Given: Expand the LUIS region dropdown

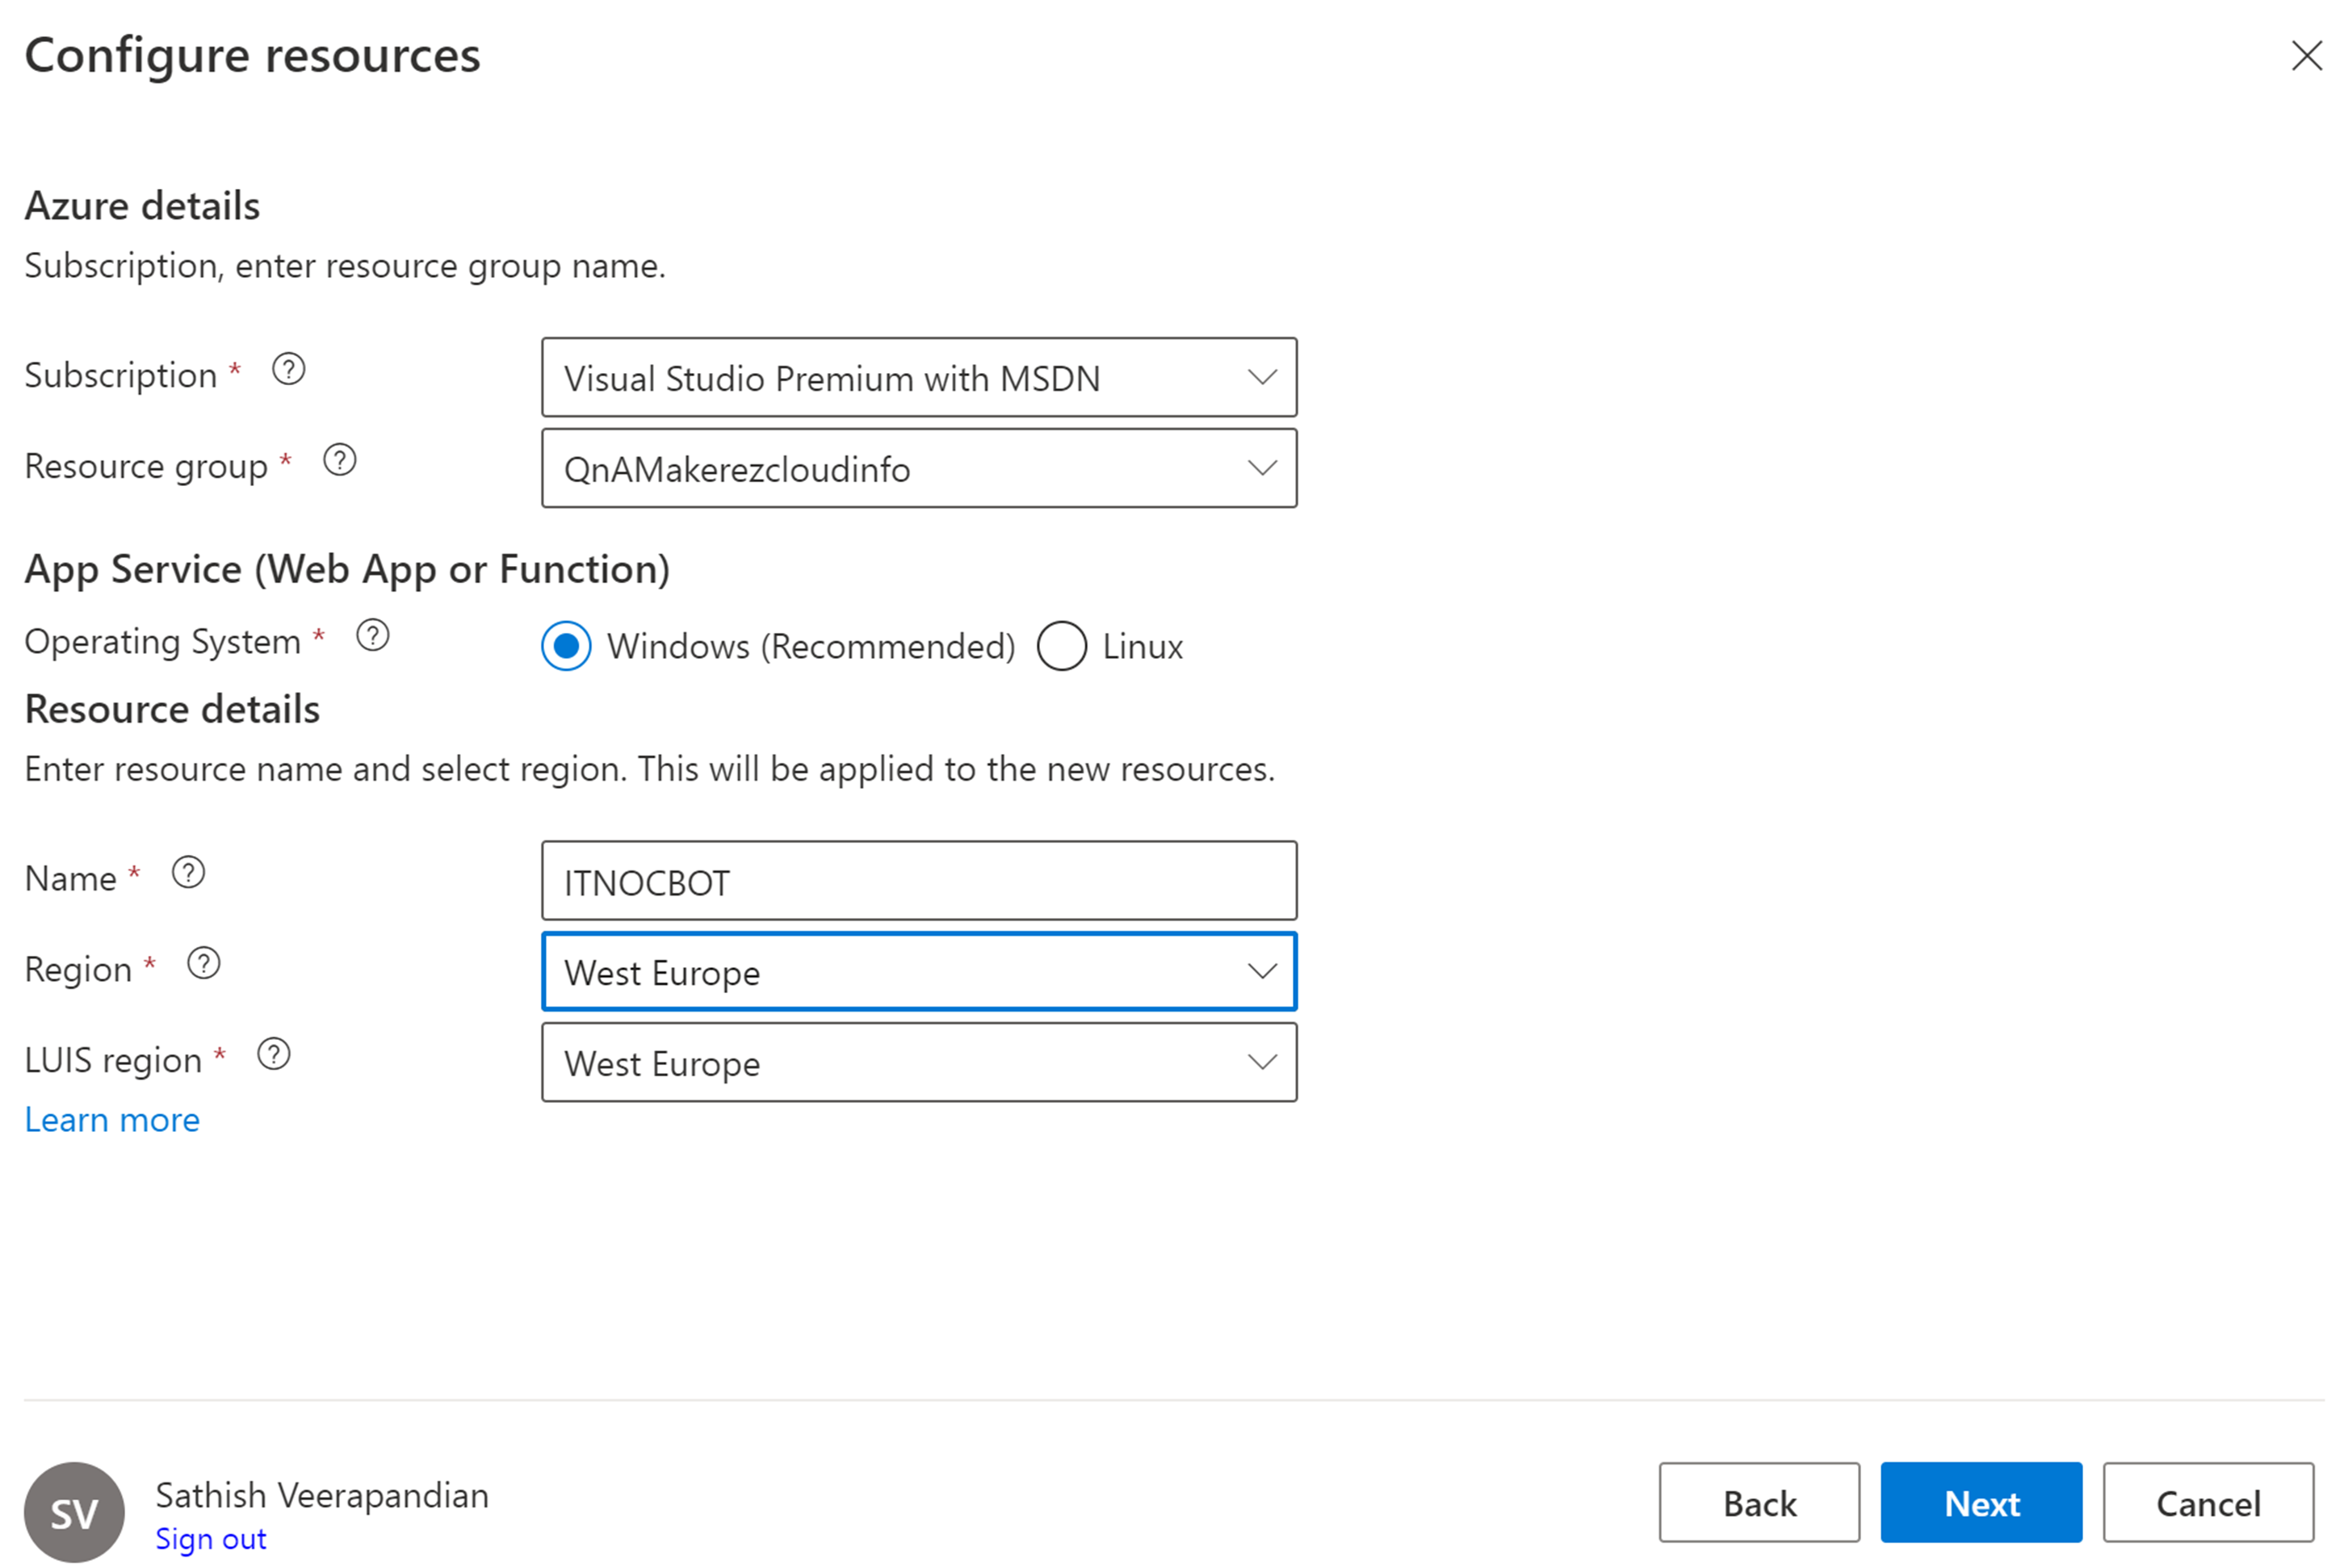Looking at the screenshot, I should 918,1063.
